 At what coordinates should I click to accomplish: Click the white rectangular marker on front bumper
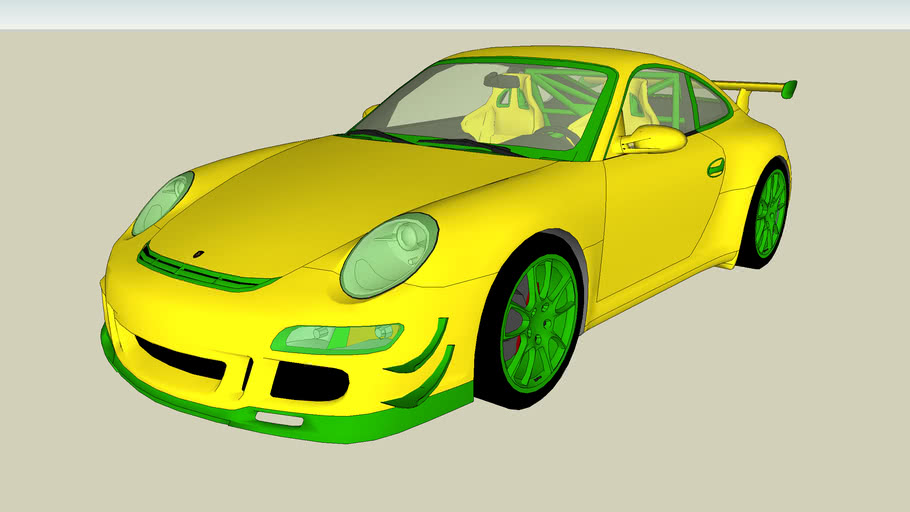coord(271,418)
